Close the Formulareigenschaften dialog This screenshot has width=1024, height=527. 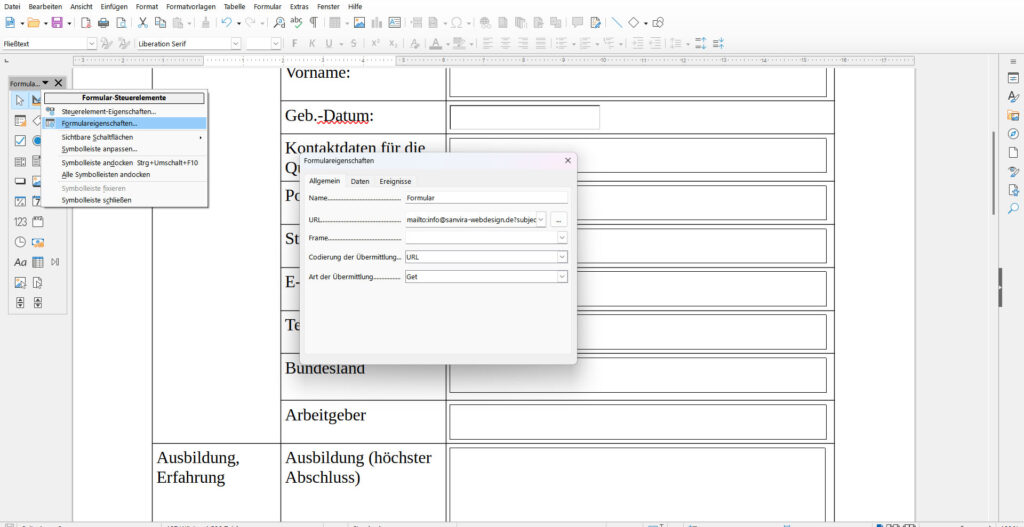click(x=568, y=160)
